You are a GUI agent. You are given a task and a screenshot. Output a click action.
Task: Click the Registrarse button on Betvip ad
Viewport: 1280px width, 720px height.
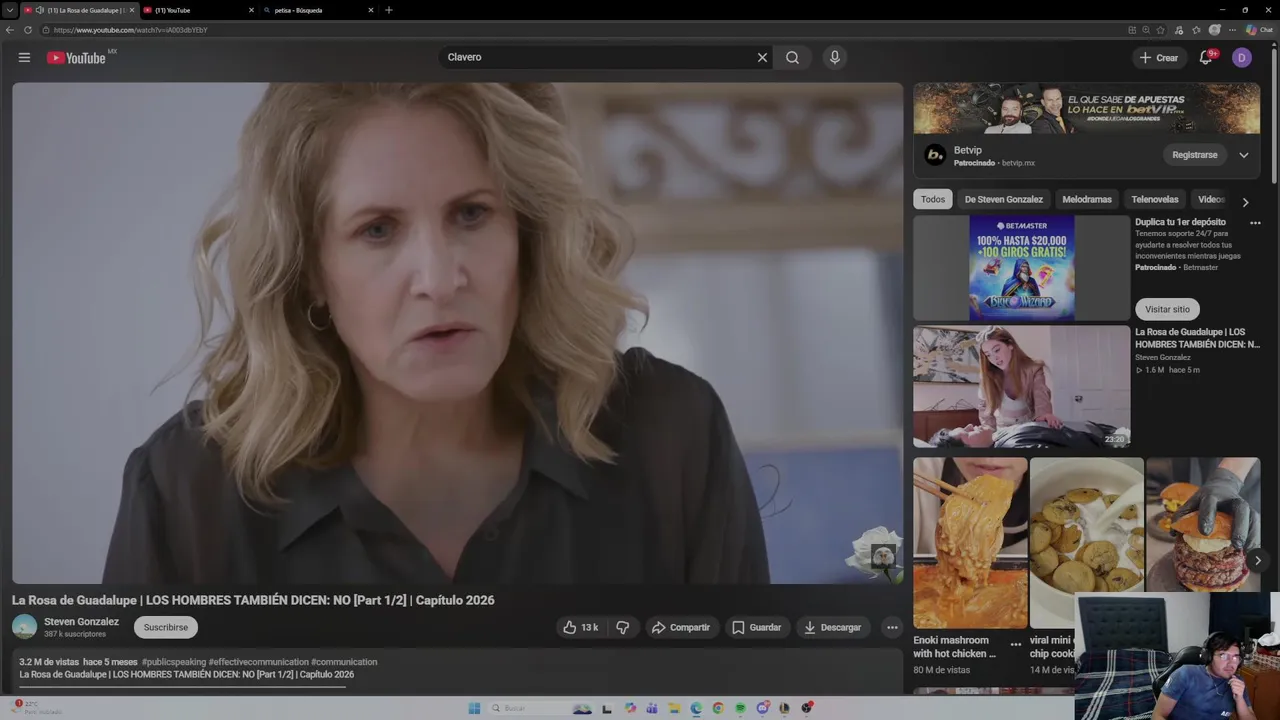[x=1195, y=155]
